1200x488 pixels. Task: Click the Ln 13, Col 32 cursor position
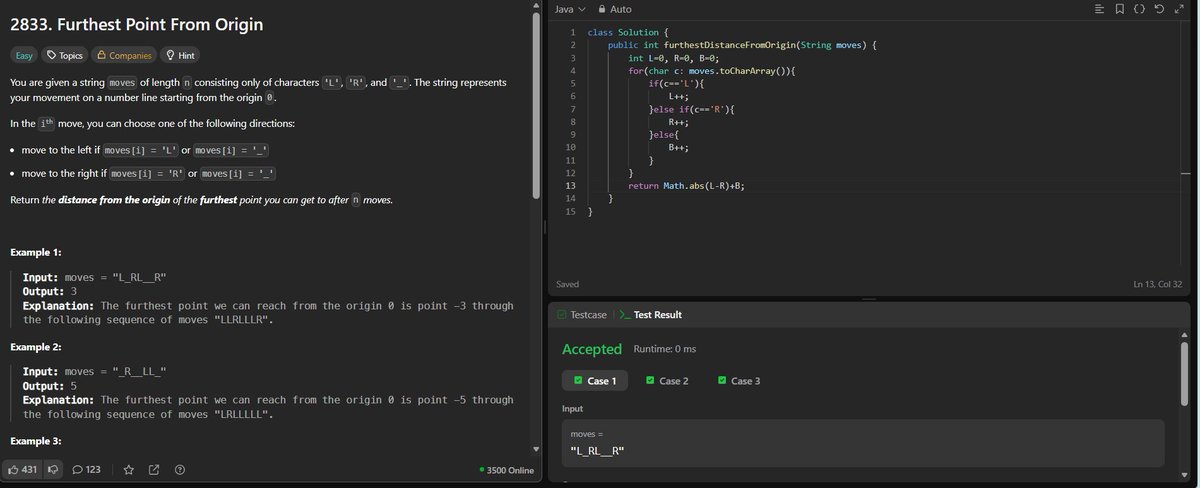pos(1160,285)
